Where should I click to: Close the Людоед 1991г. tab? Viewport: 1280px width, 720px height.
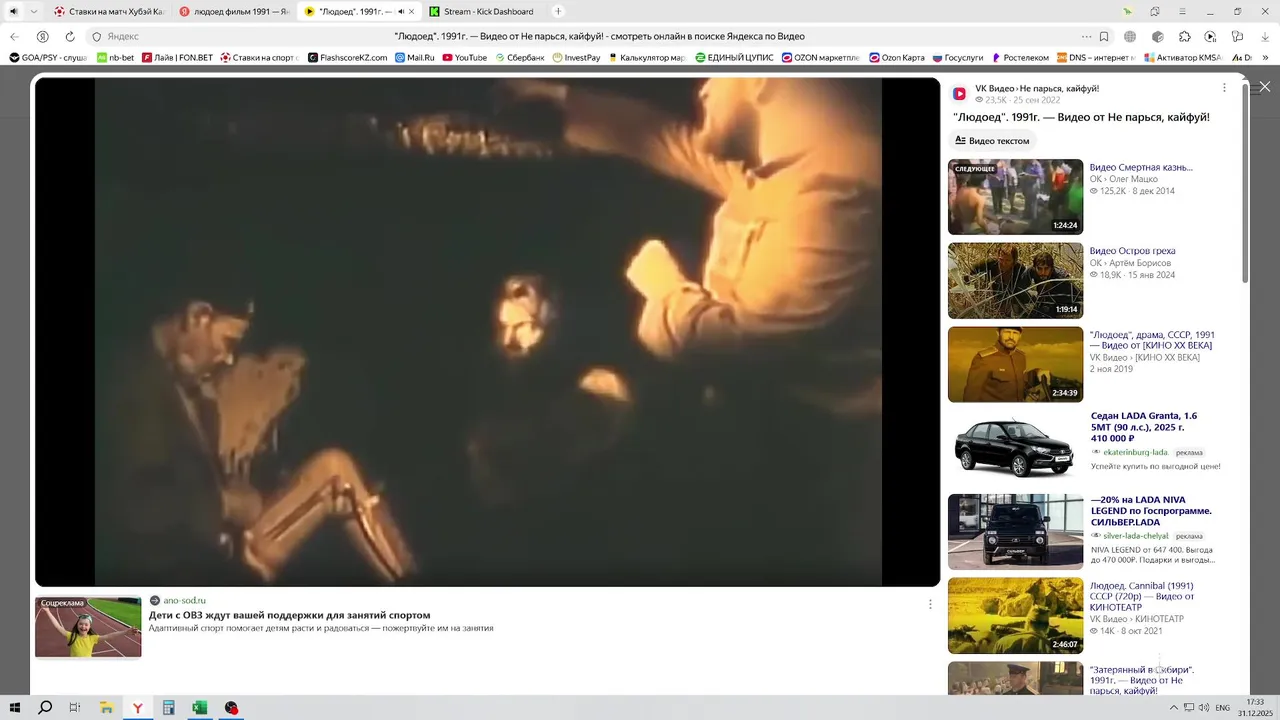411,12
